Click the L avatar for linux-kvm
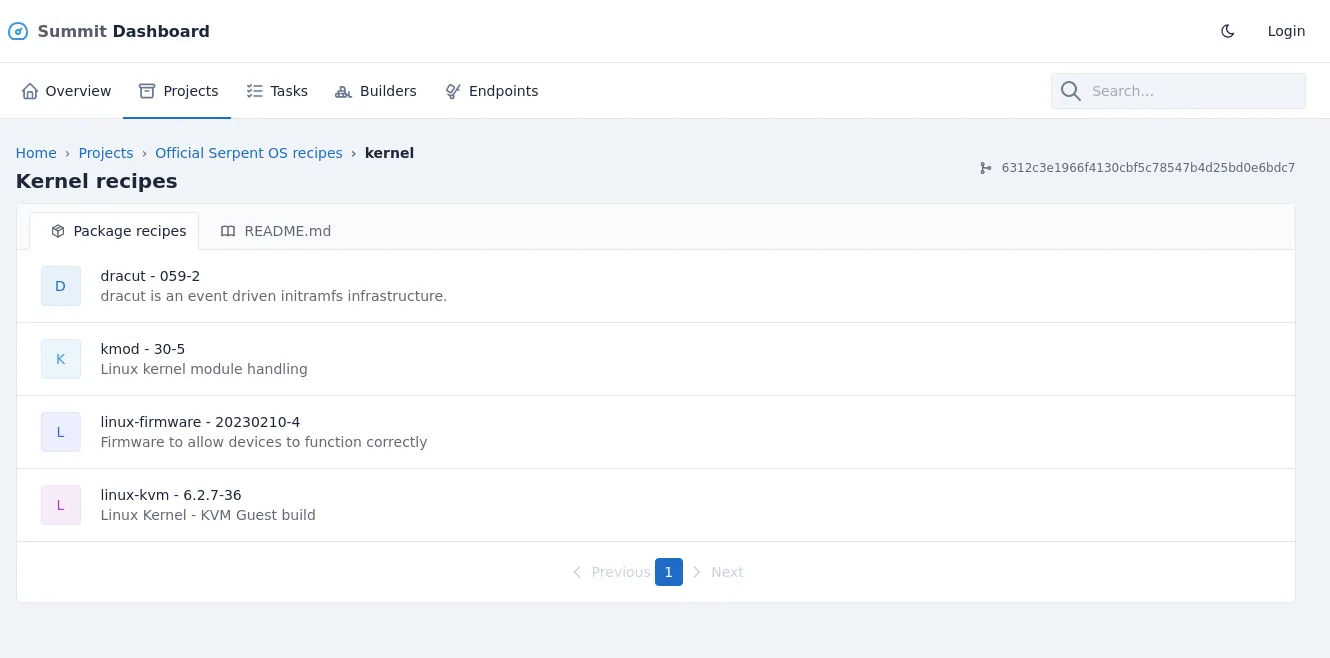1330x658 pixels. pos(61,505)
